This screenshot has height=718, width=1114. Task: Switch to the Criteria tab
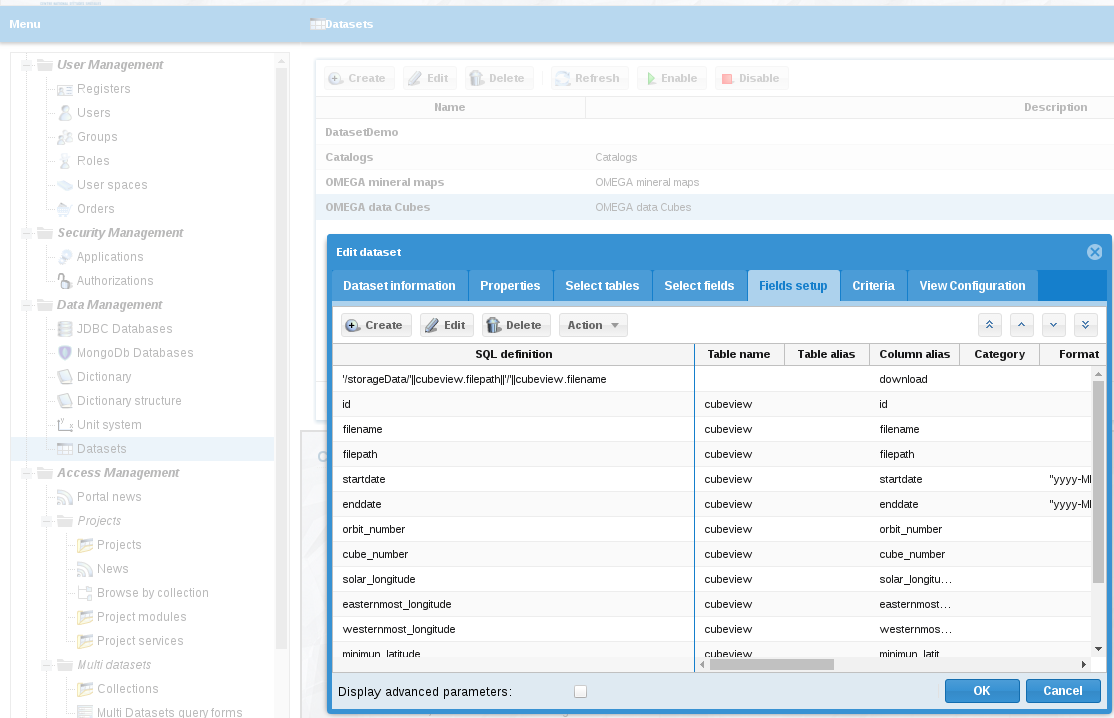tap(873, 286)
